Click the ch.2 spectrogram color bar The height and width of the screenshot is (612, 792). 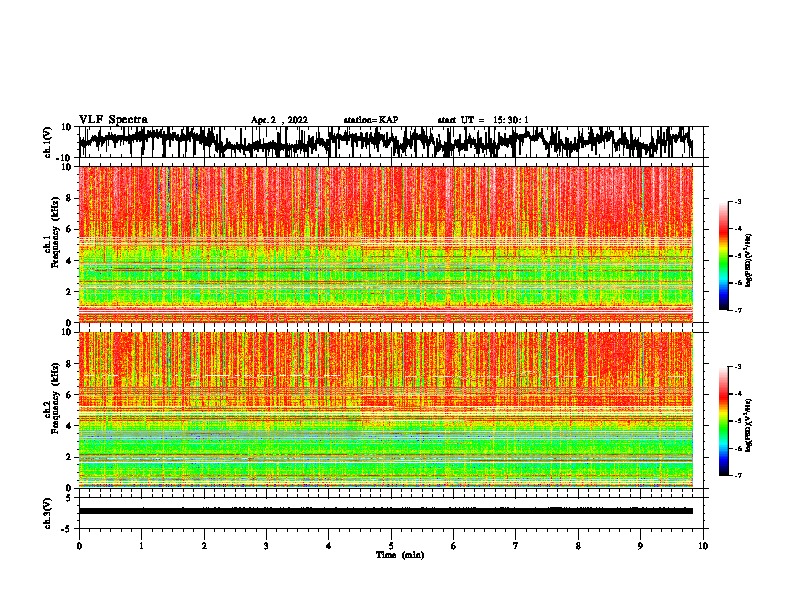coord(723,421)
